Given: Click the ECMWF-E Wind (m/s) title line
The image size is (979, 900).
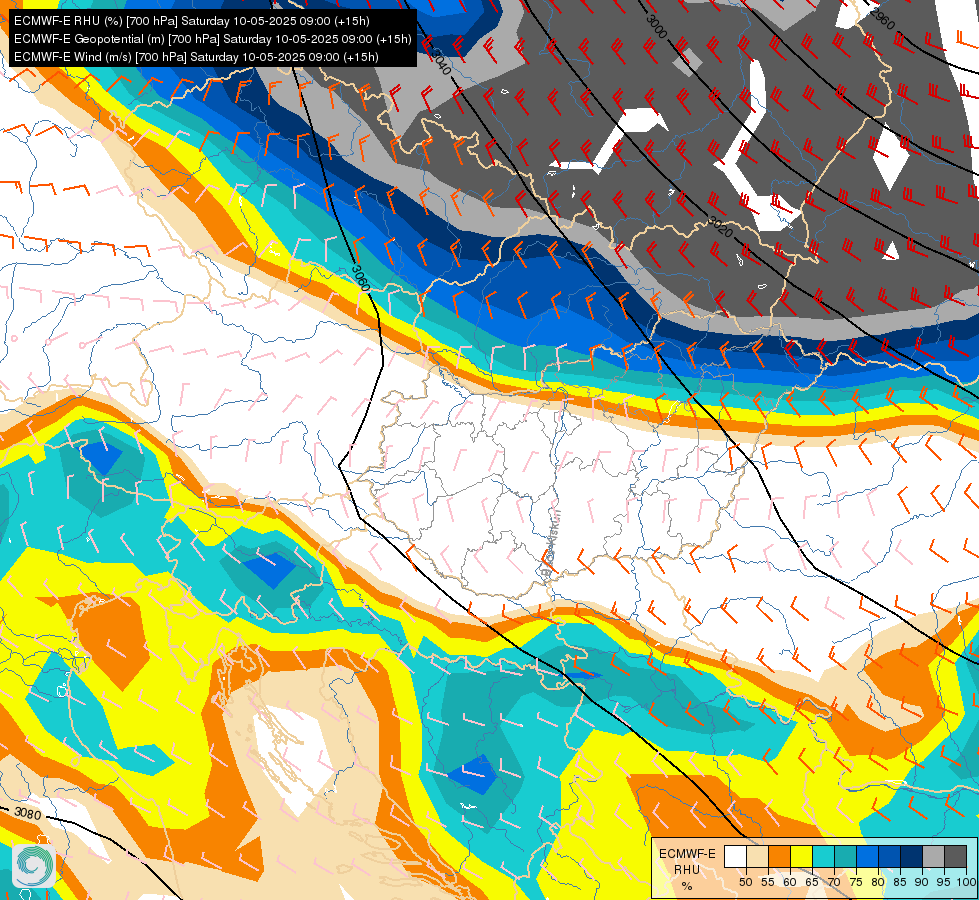Looking at the screenshot, I should pyautogui.click(x=196, y=57).
